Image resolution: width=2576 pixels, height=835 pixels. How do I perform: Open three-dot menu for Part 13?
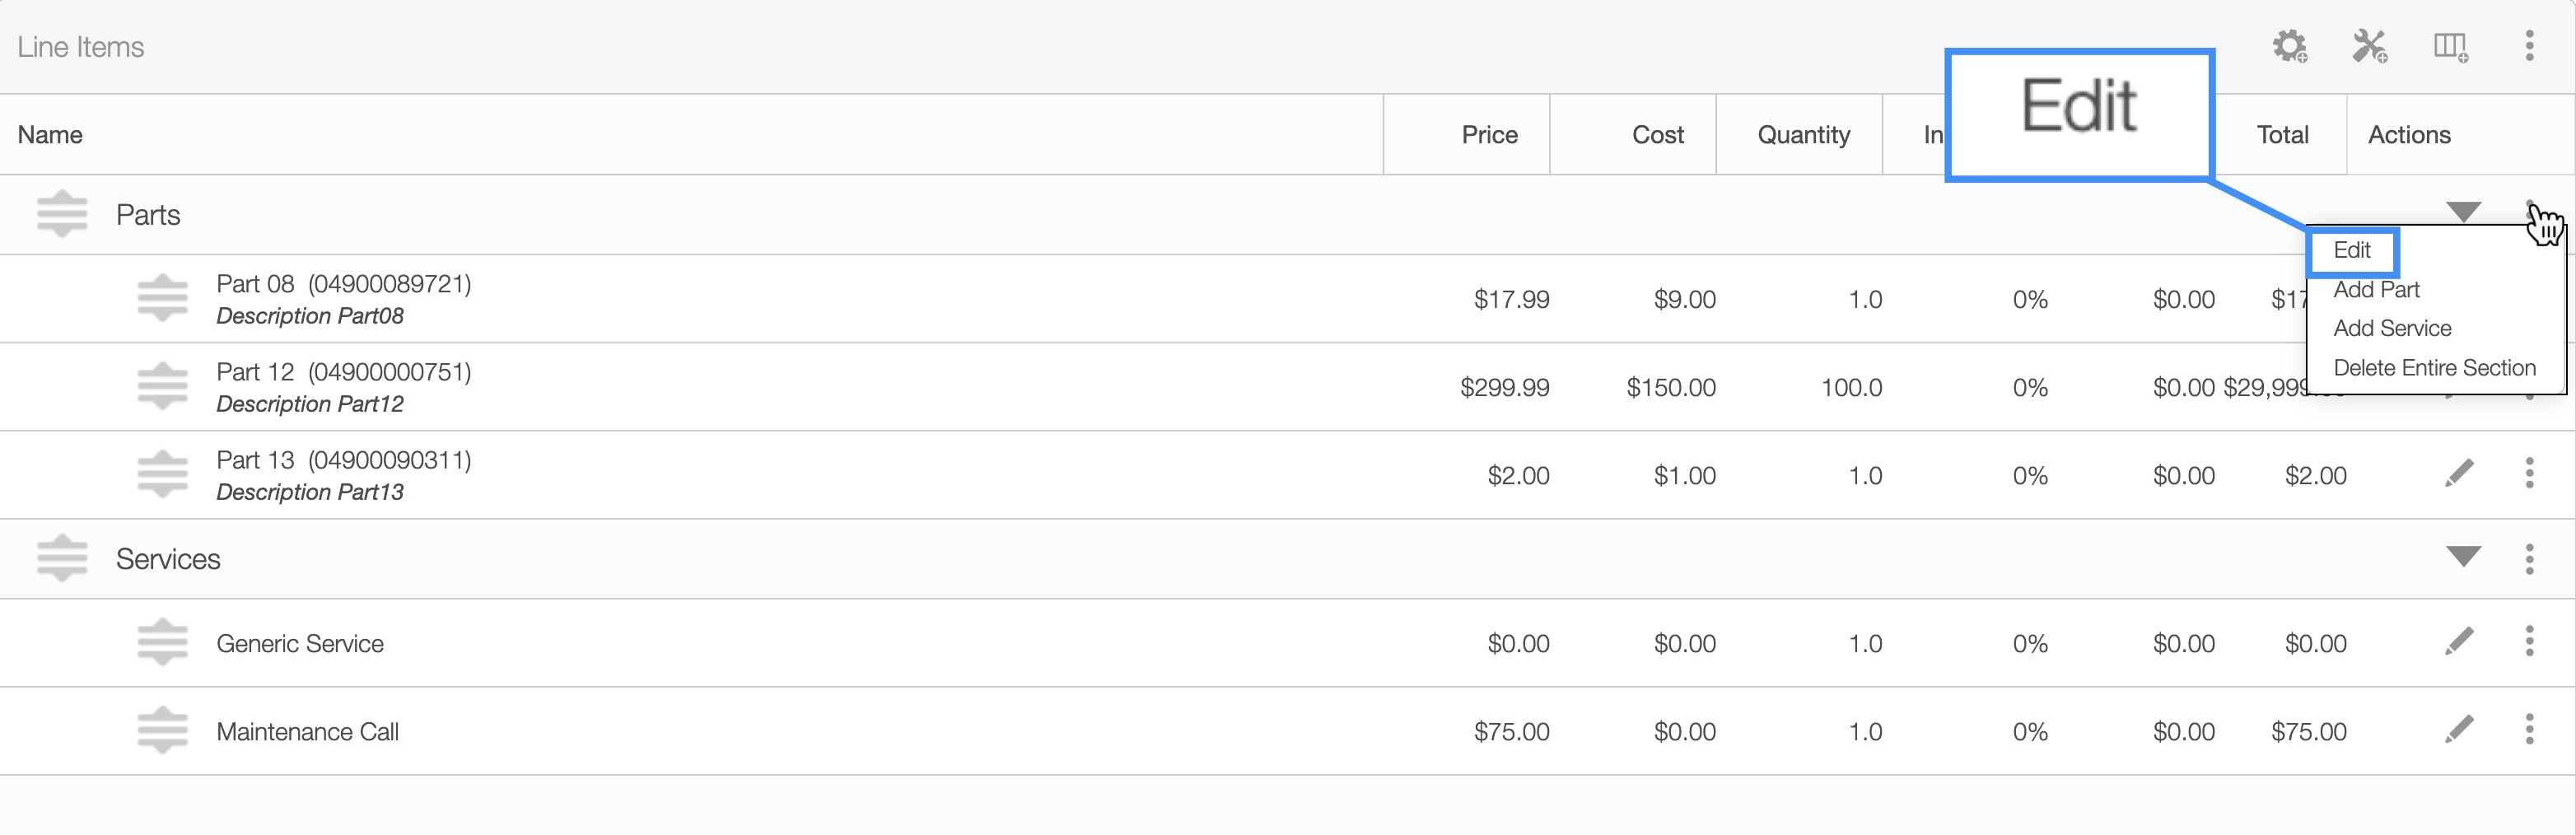click(2529, 473)
